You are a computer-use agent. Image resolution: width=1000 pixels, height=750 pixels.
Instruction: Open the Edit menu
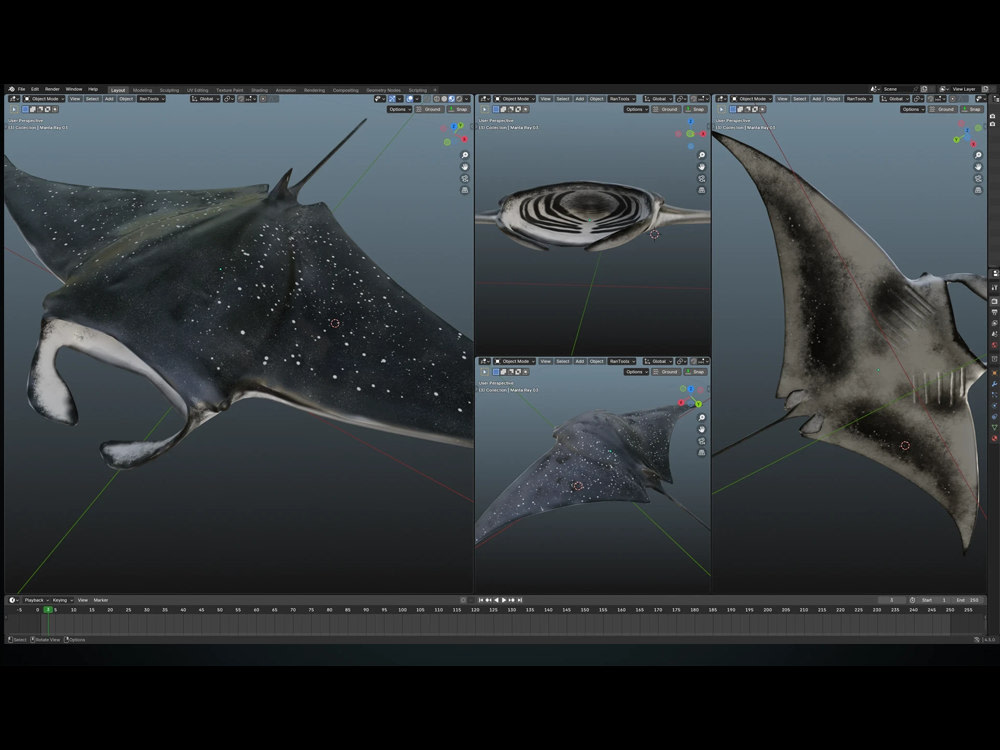point(35,89)
